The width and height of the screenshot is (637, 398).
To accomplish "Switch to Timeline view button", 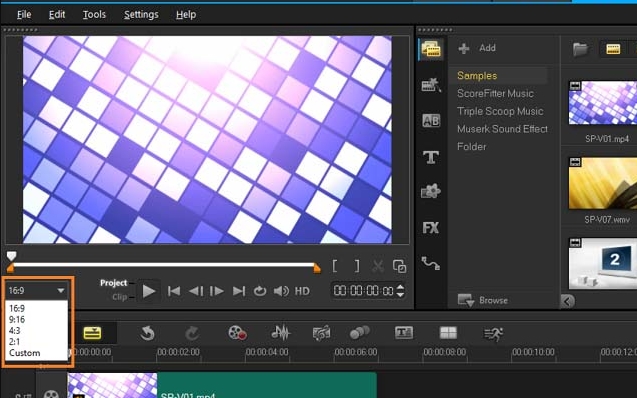I will pos(92,333).
